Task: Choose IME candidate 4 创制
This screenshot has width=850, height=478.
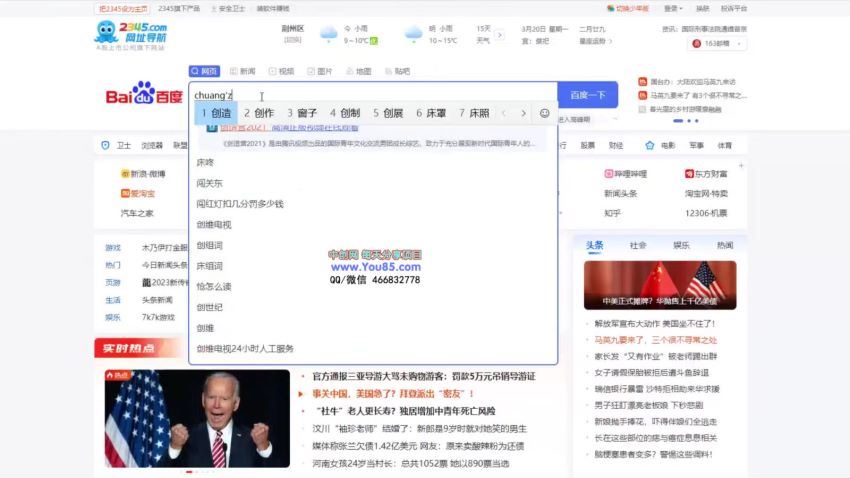Action: pos(345,113)
